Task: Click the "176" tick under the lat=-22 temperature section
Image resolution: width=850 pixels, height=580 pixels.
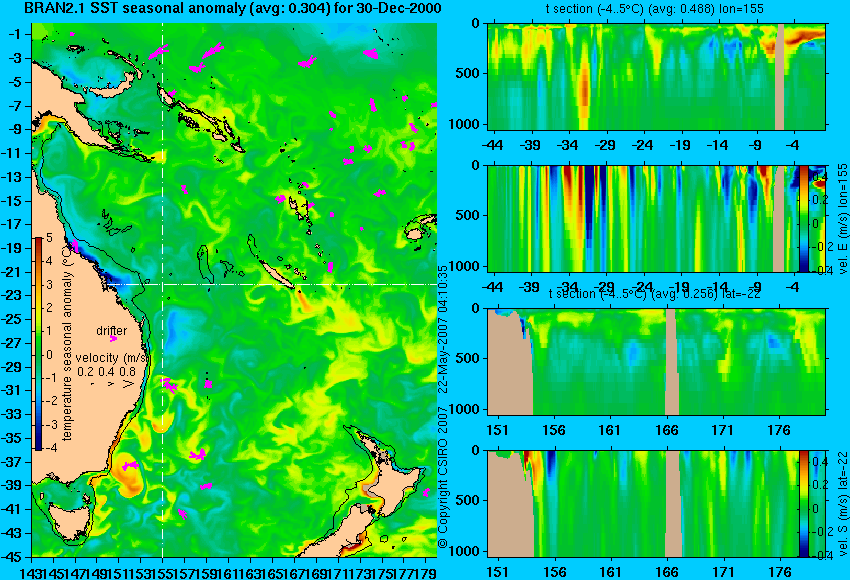Action: pyautogui.click(x=780, y=430)
